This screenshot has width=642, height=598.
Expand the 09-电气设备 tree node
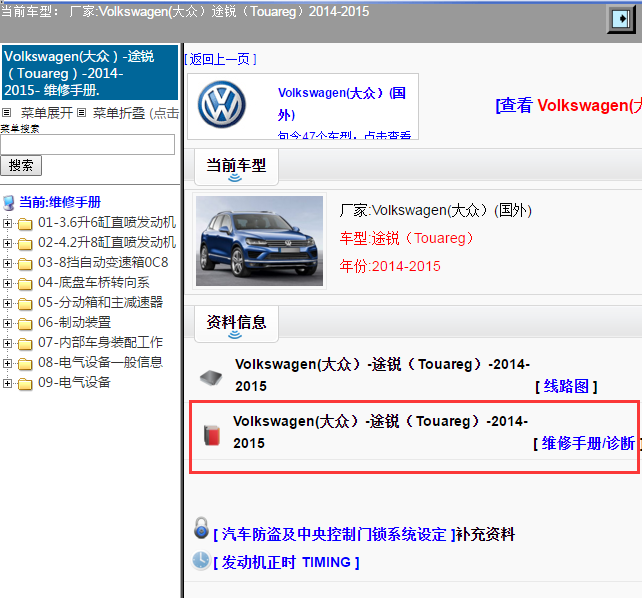[7, 384]
